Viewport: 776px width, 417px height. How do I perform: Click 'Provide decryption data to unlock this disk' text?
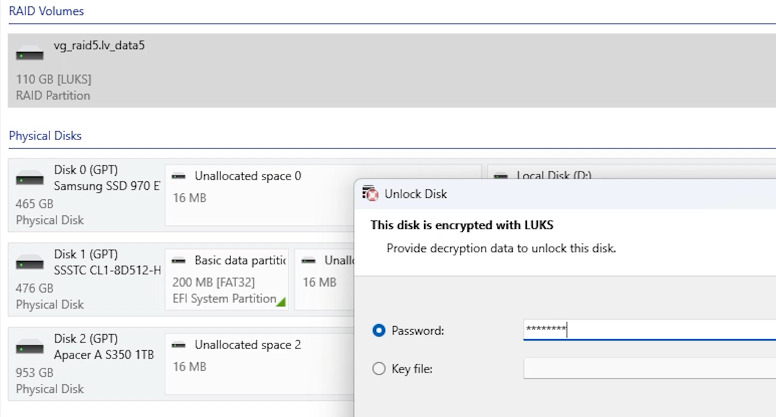[501, 248]
